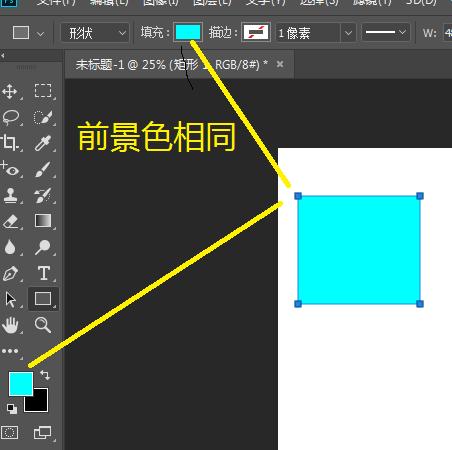Reset default foreground and background colors

point(12,408)
